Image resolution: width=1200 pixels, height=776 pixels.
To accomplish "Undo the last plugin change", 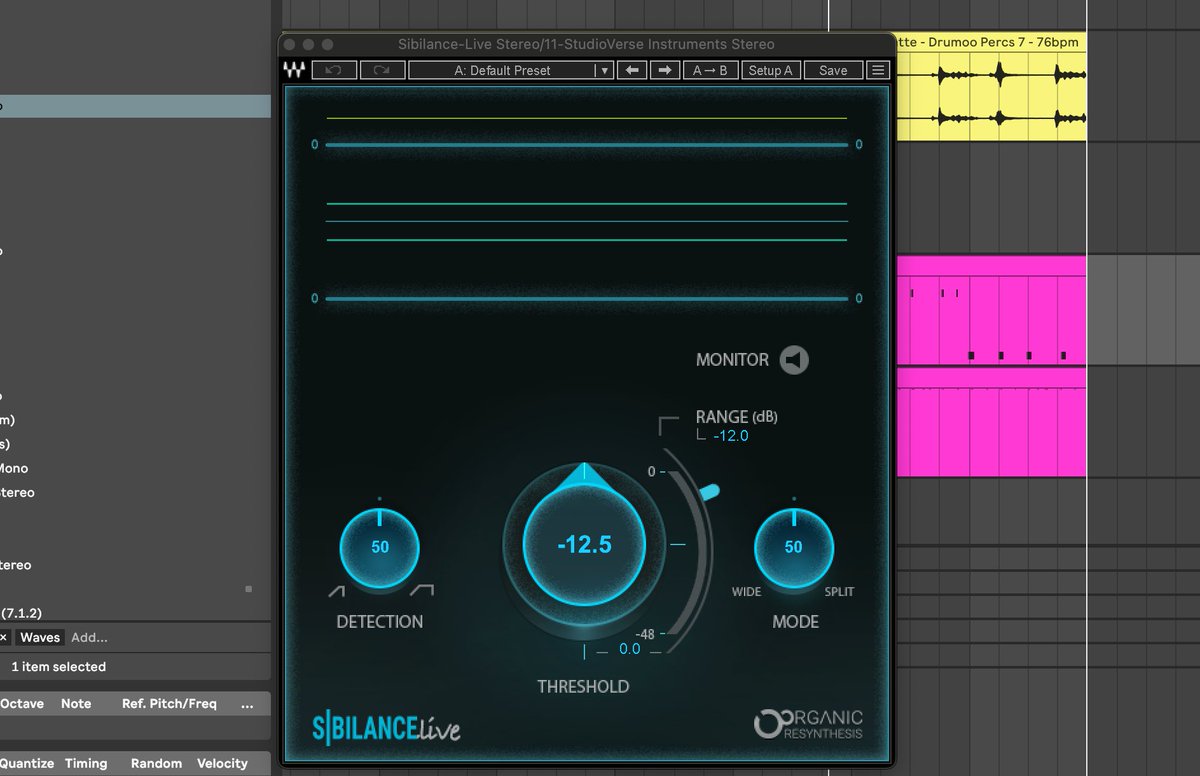I will 334,70.
